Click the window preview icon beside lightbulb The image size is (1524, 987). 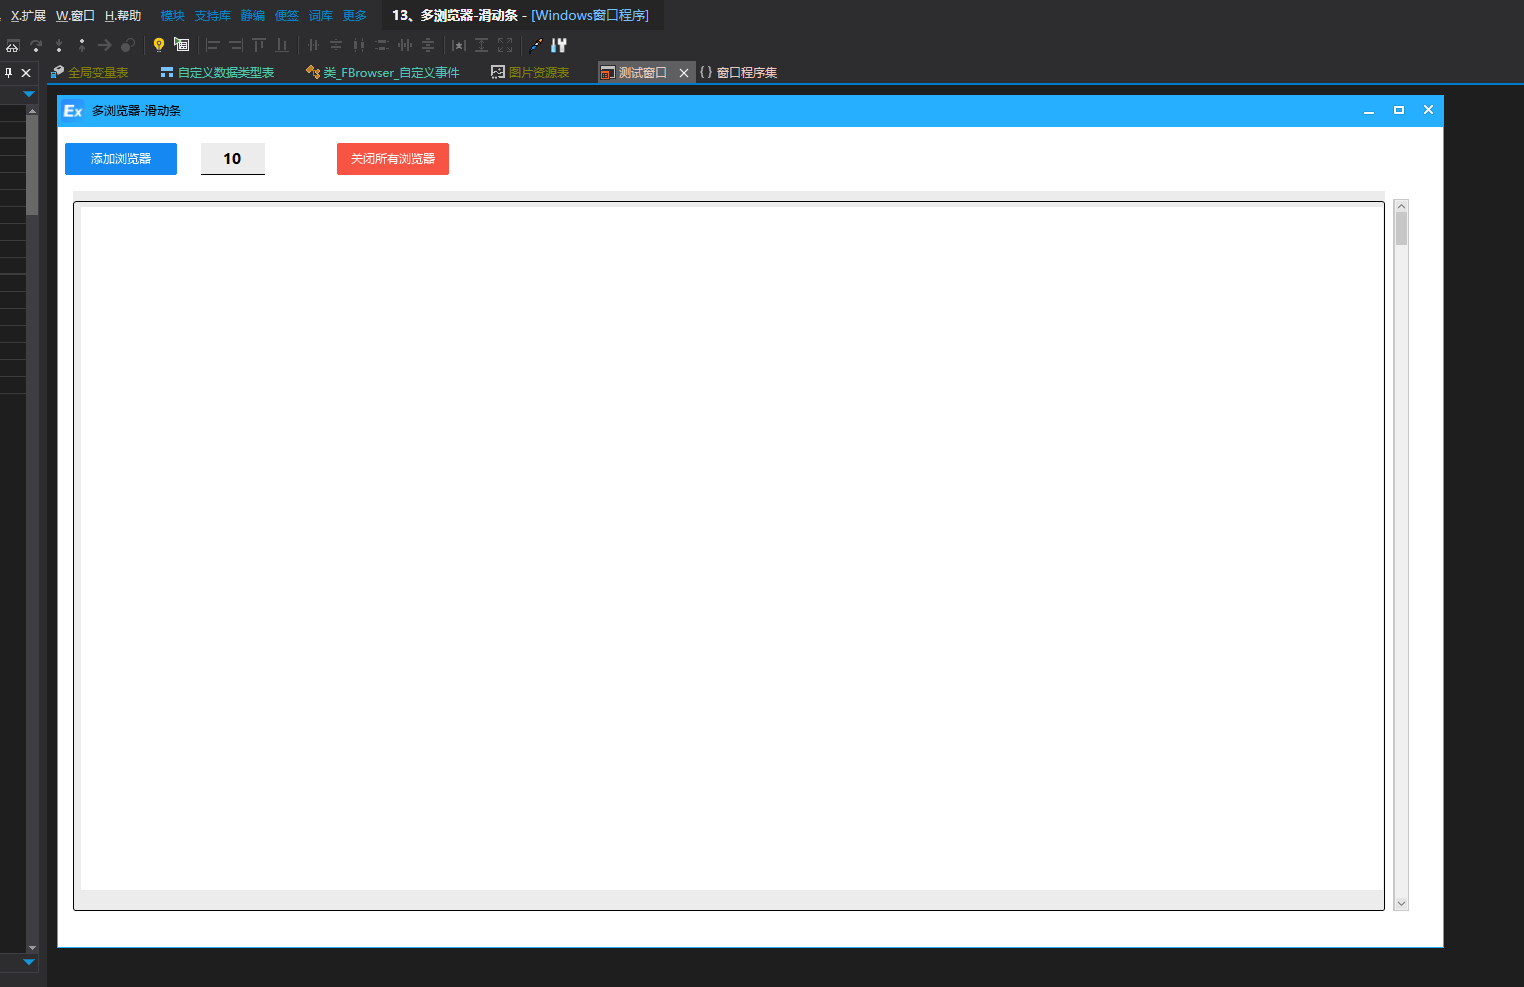[181, 44]
